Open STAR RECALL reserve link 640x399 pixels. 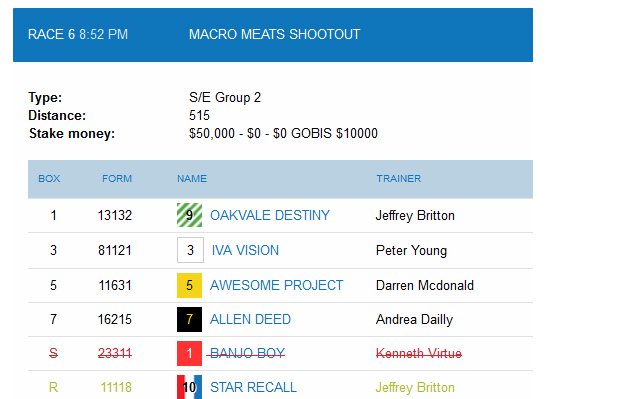pyautogui.click(x=253, y=387)
